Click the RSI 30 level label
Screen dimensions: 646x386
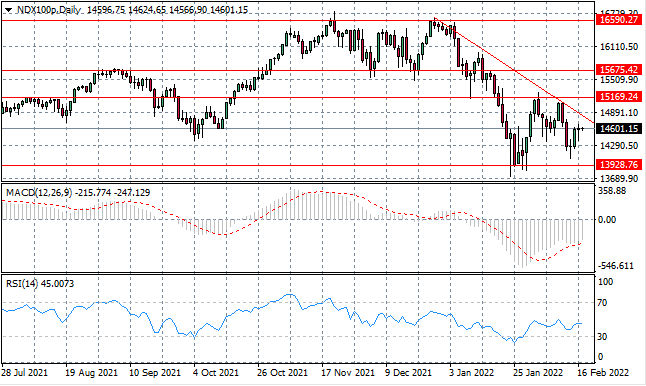click(x=602, y=336)
